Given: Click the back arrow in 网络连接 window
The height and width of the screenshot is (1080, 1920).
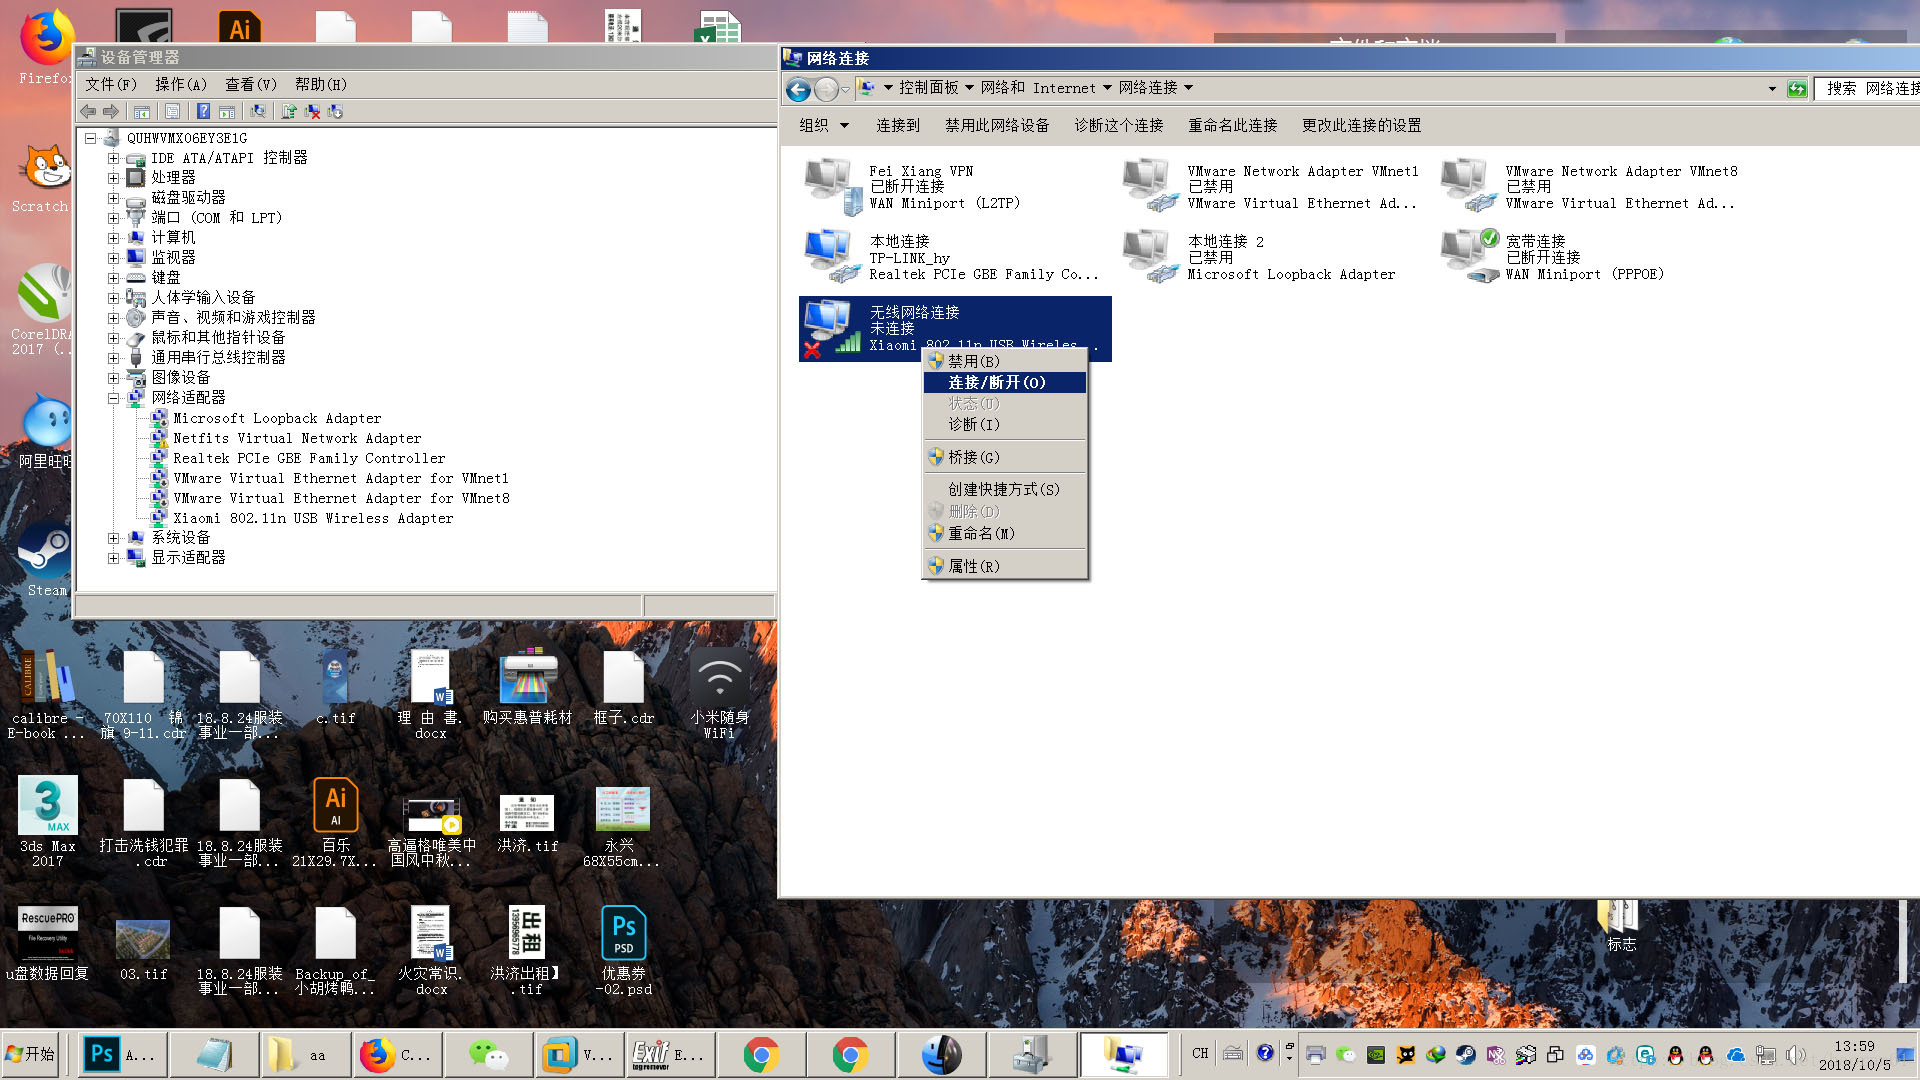Looking at the screenshot, I should click(x=798, y=90).
